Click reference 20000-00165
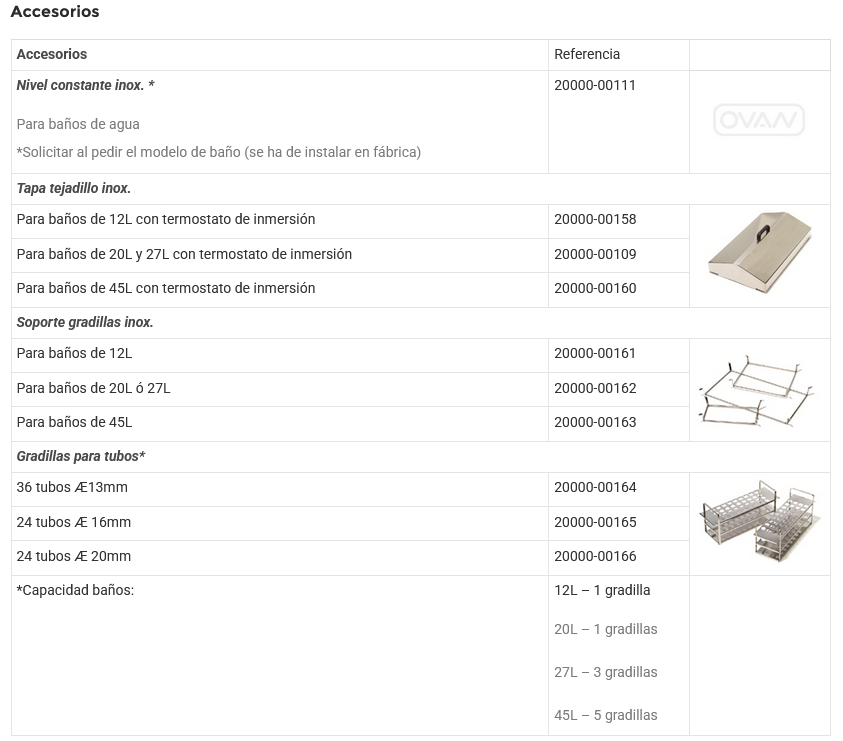 pos(595,523)
